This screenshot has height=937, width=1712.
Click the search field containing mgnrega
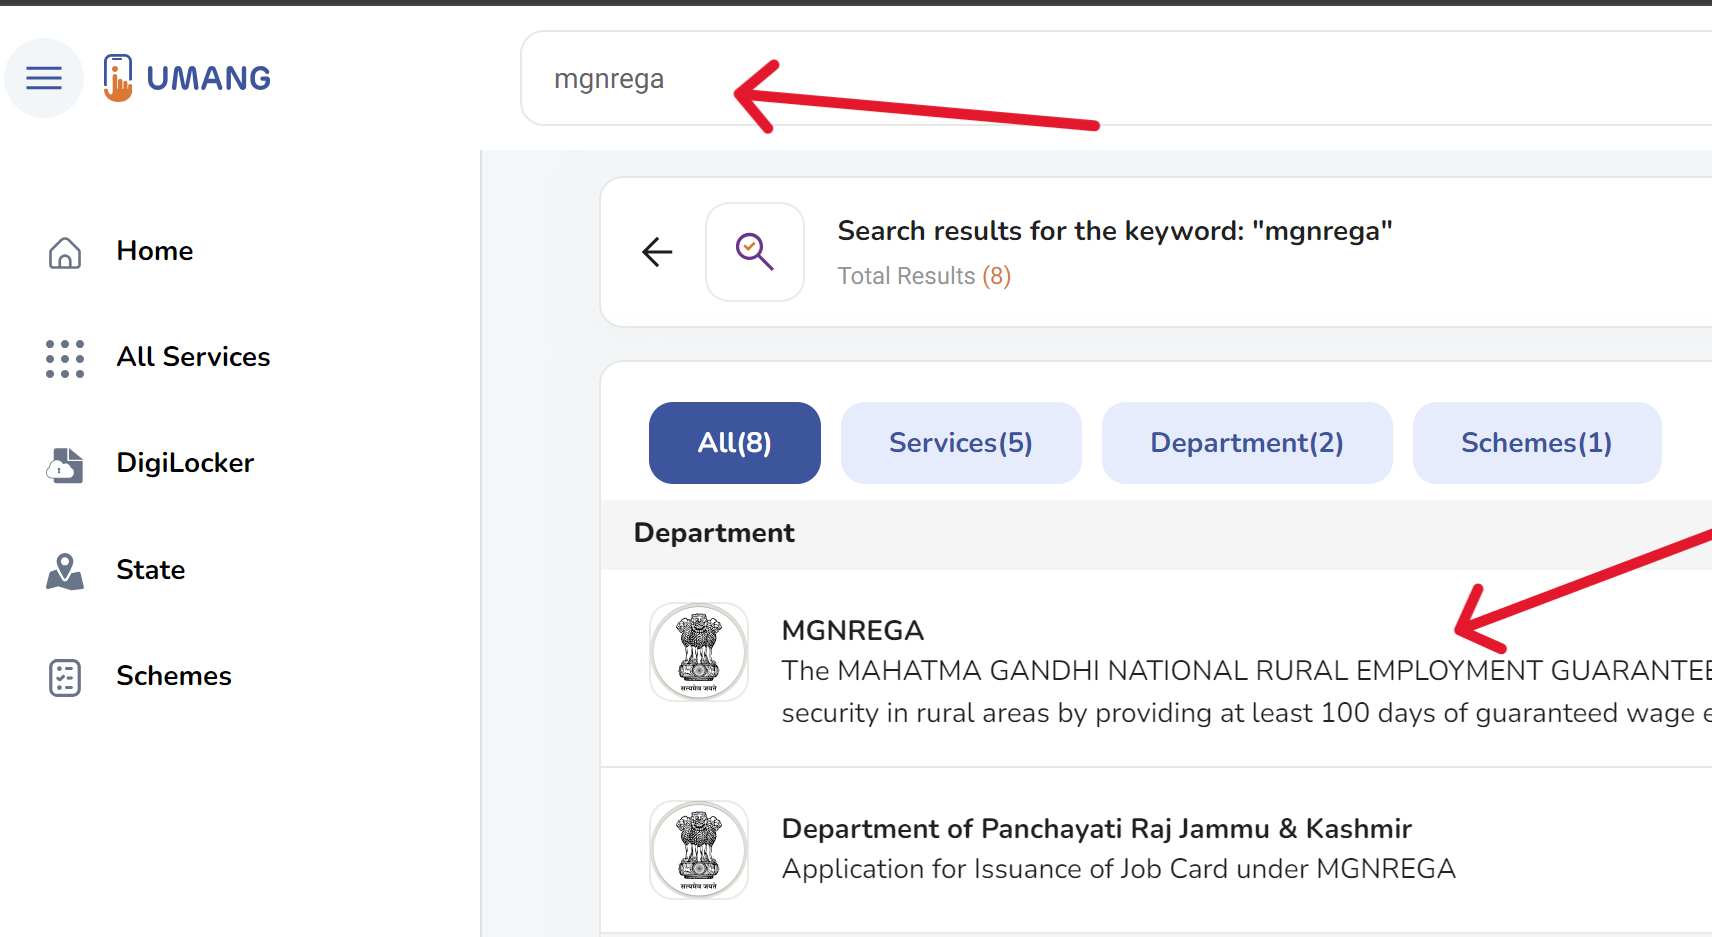[1116, 78]
